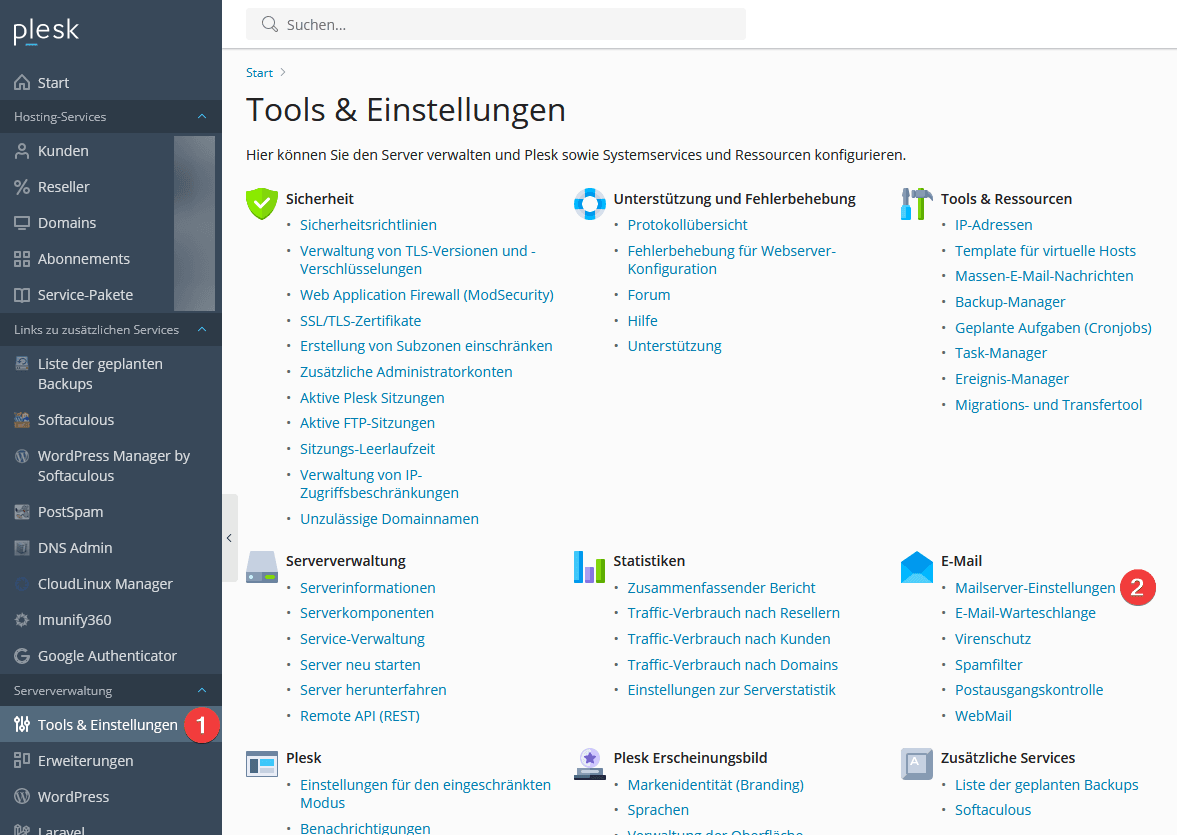Collapse the Serververwaltung sidebar group
Viewport: 1177px width, 835px height.
pyautogui.click(x=202, y=691)
